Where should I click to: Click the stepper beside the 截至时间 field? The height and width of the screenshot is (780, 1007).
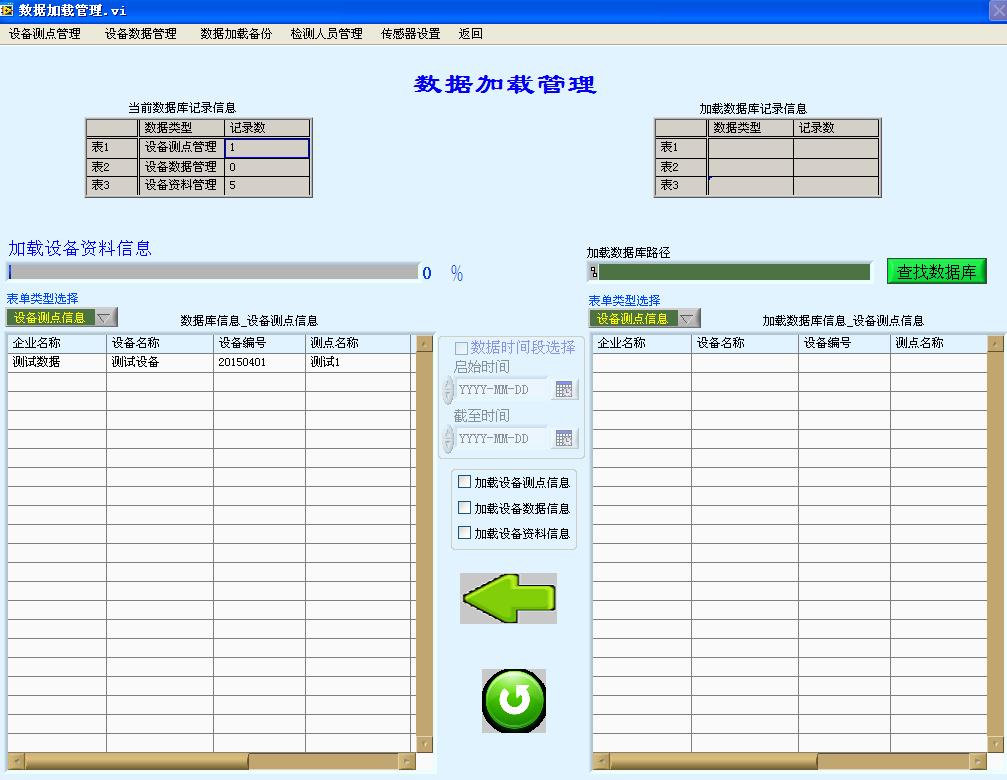tap(447, 438)
